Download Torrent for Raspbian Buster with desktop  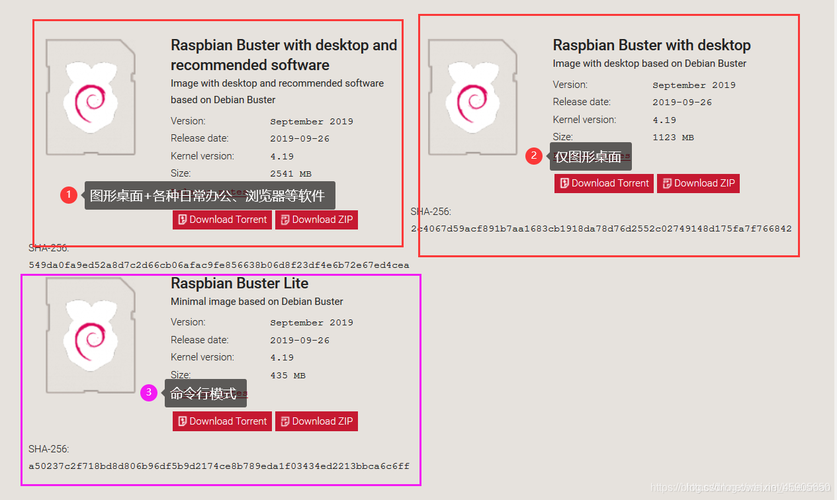[x=604, y=183]
